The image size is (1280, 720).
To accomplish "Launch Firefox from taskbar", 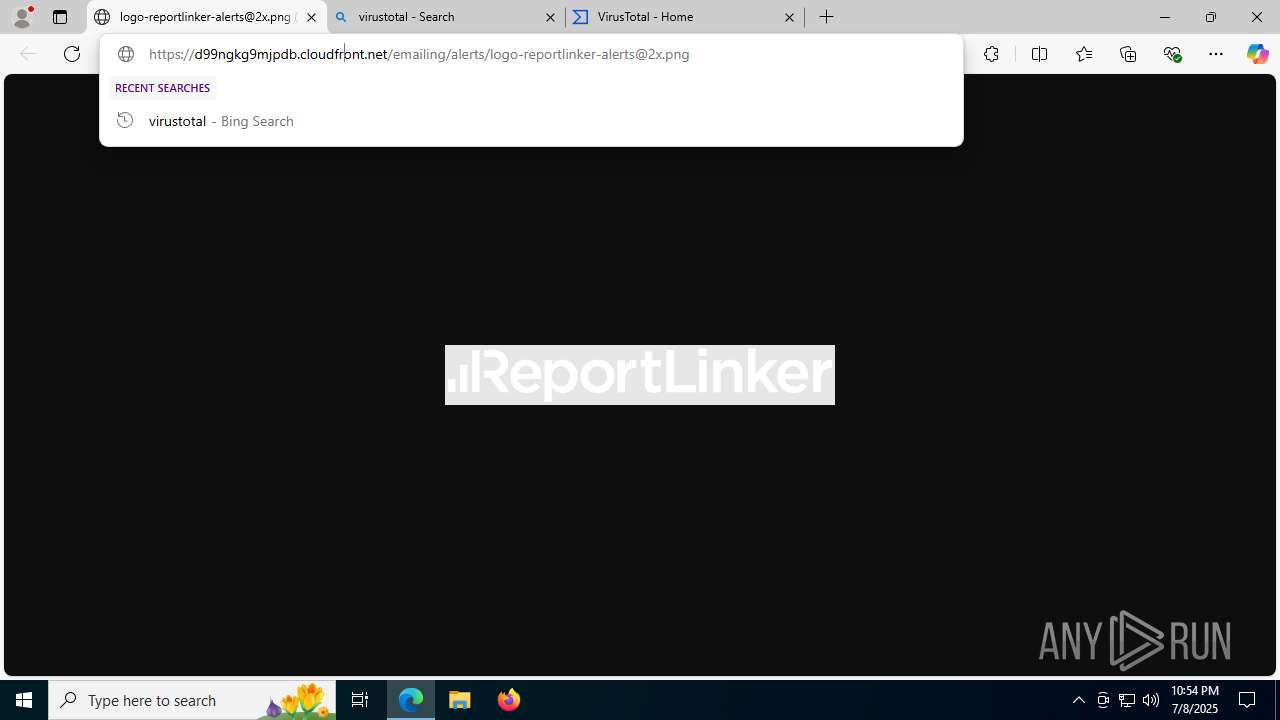I will (x=508, y=700).
